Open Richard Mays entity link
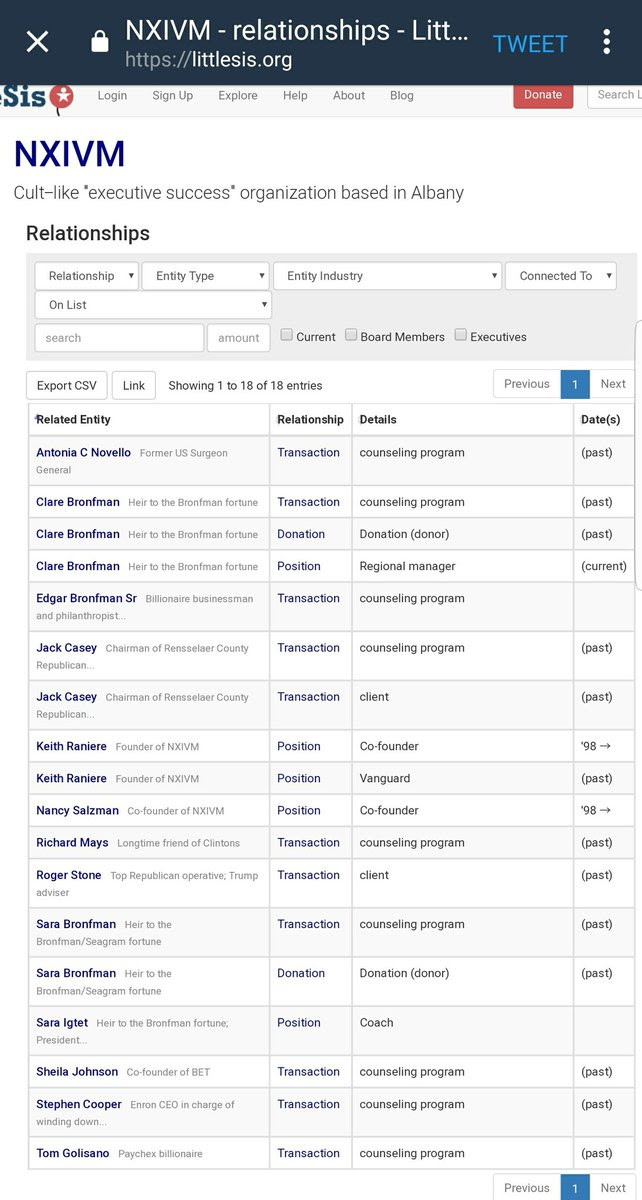 click(x=72, y=843)
